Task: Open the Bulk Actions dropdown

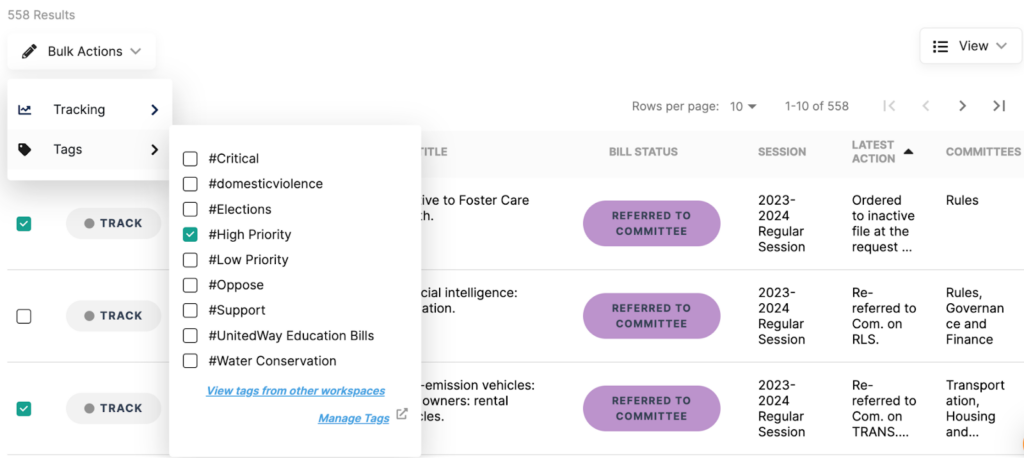Action: point(82,51)
